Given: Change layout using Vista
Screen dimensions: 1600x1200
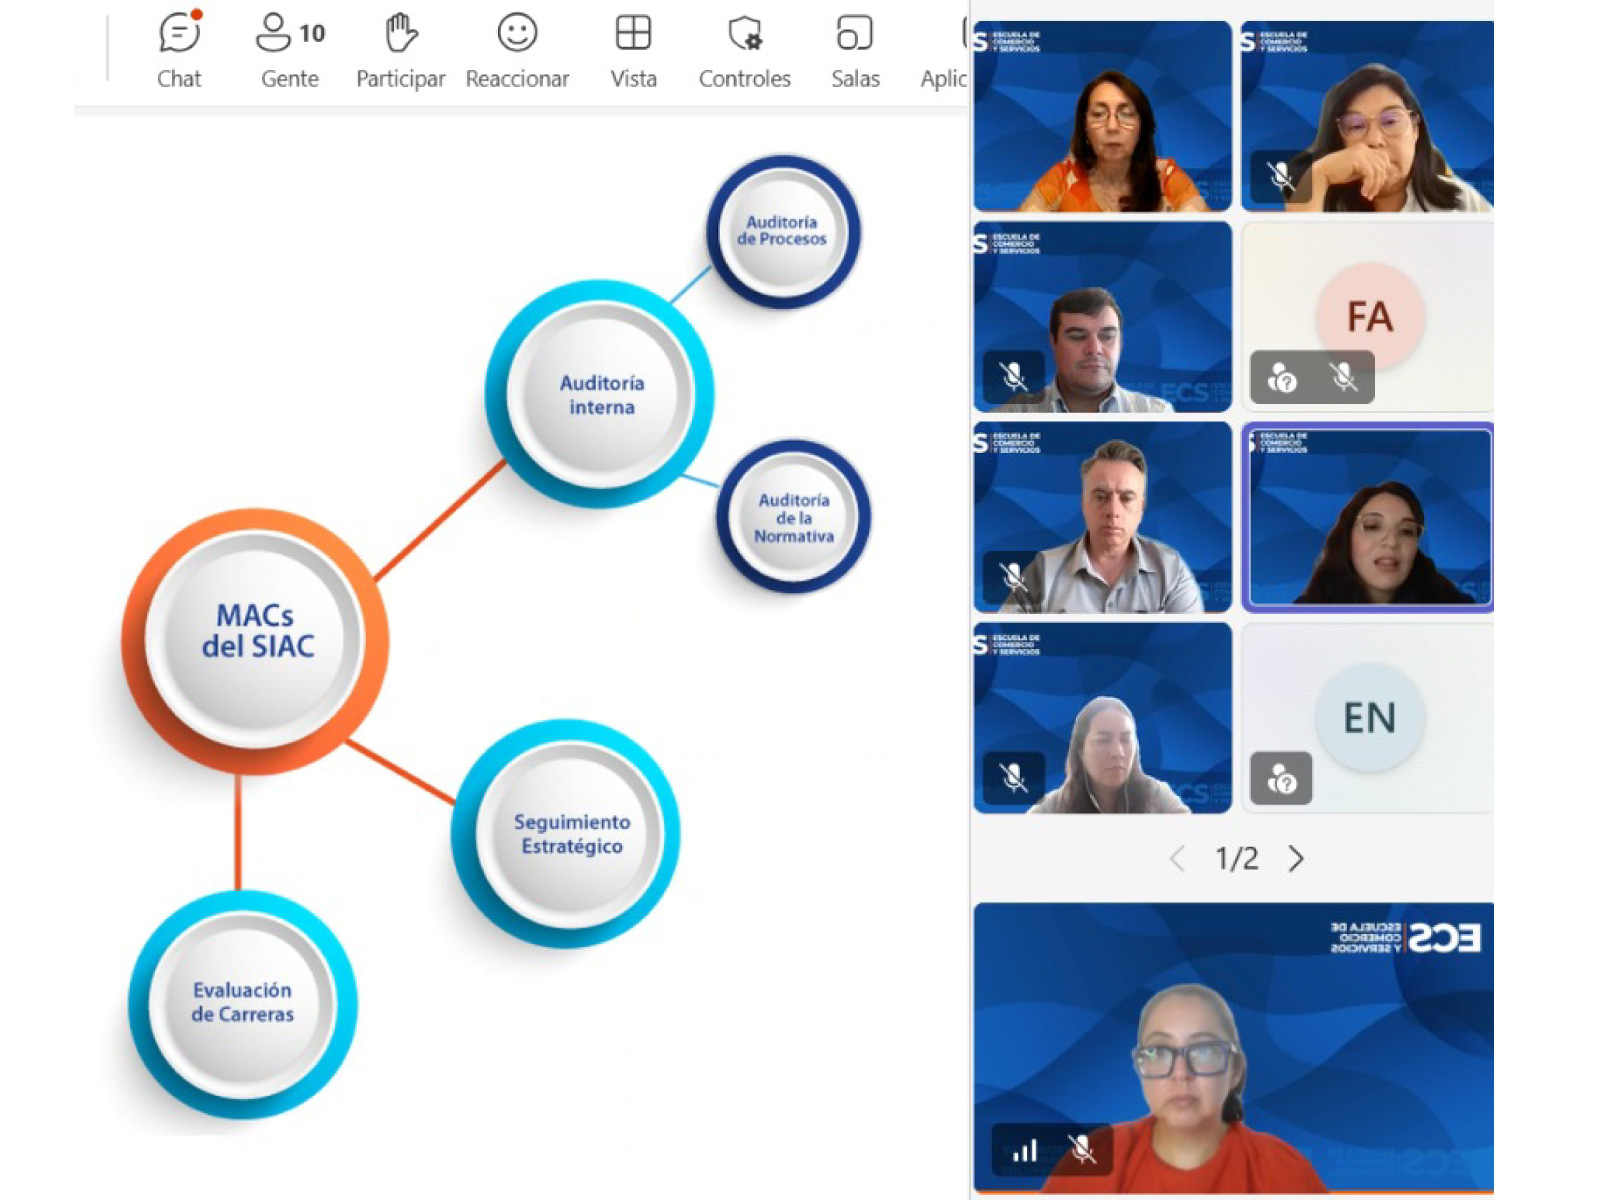Looking at the screenshot, I should pos(633,51).
